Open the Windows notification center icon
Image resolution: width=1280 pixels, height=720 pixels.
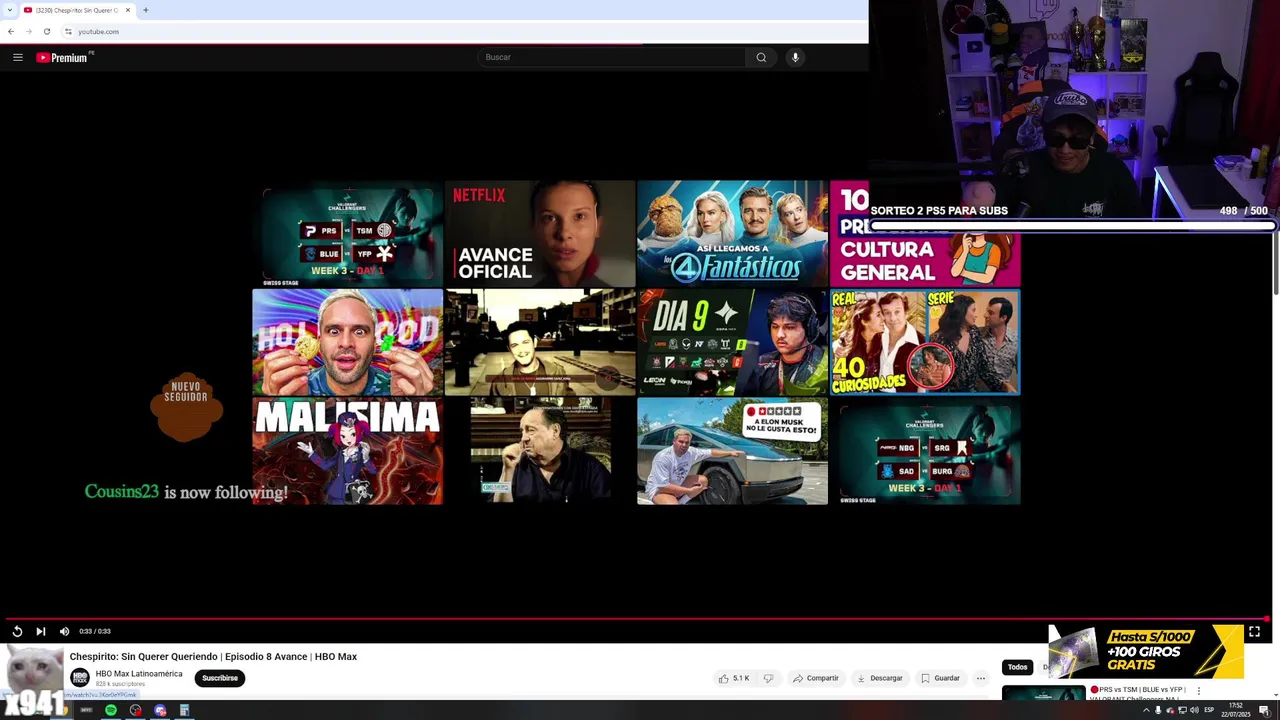click(1264, 710)
